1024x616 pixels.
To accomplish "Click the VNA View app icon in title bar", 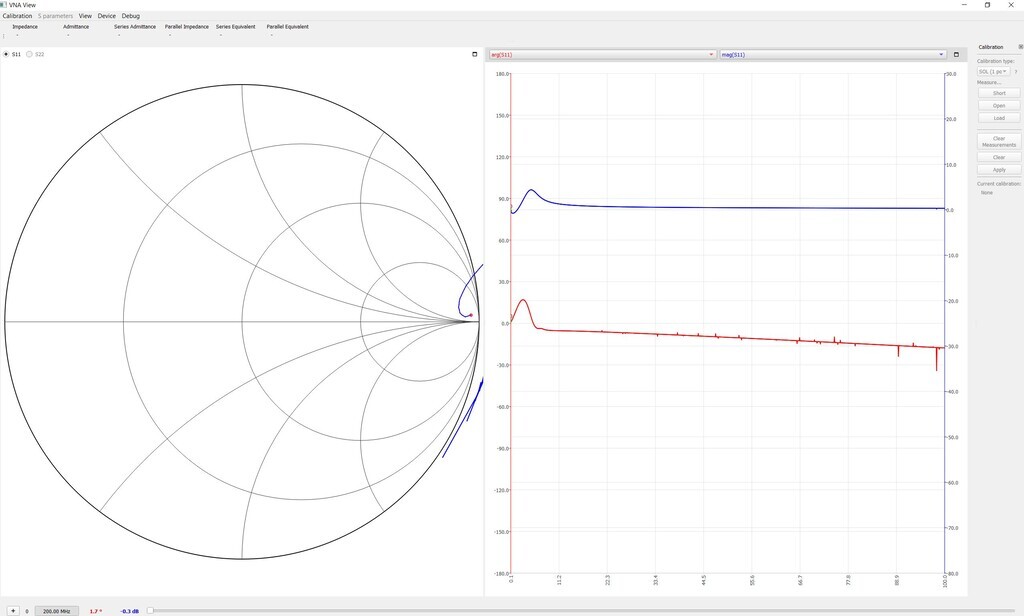I will [x=4, y=5].
